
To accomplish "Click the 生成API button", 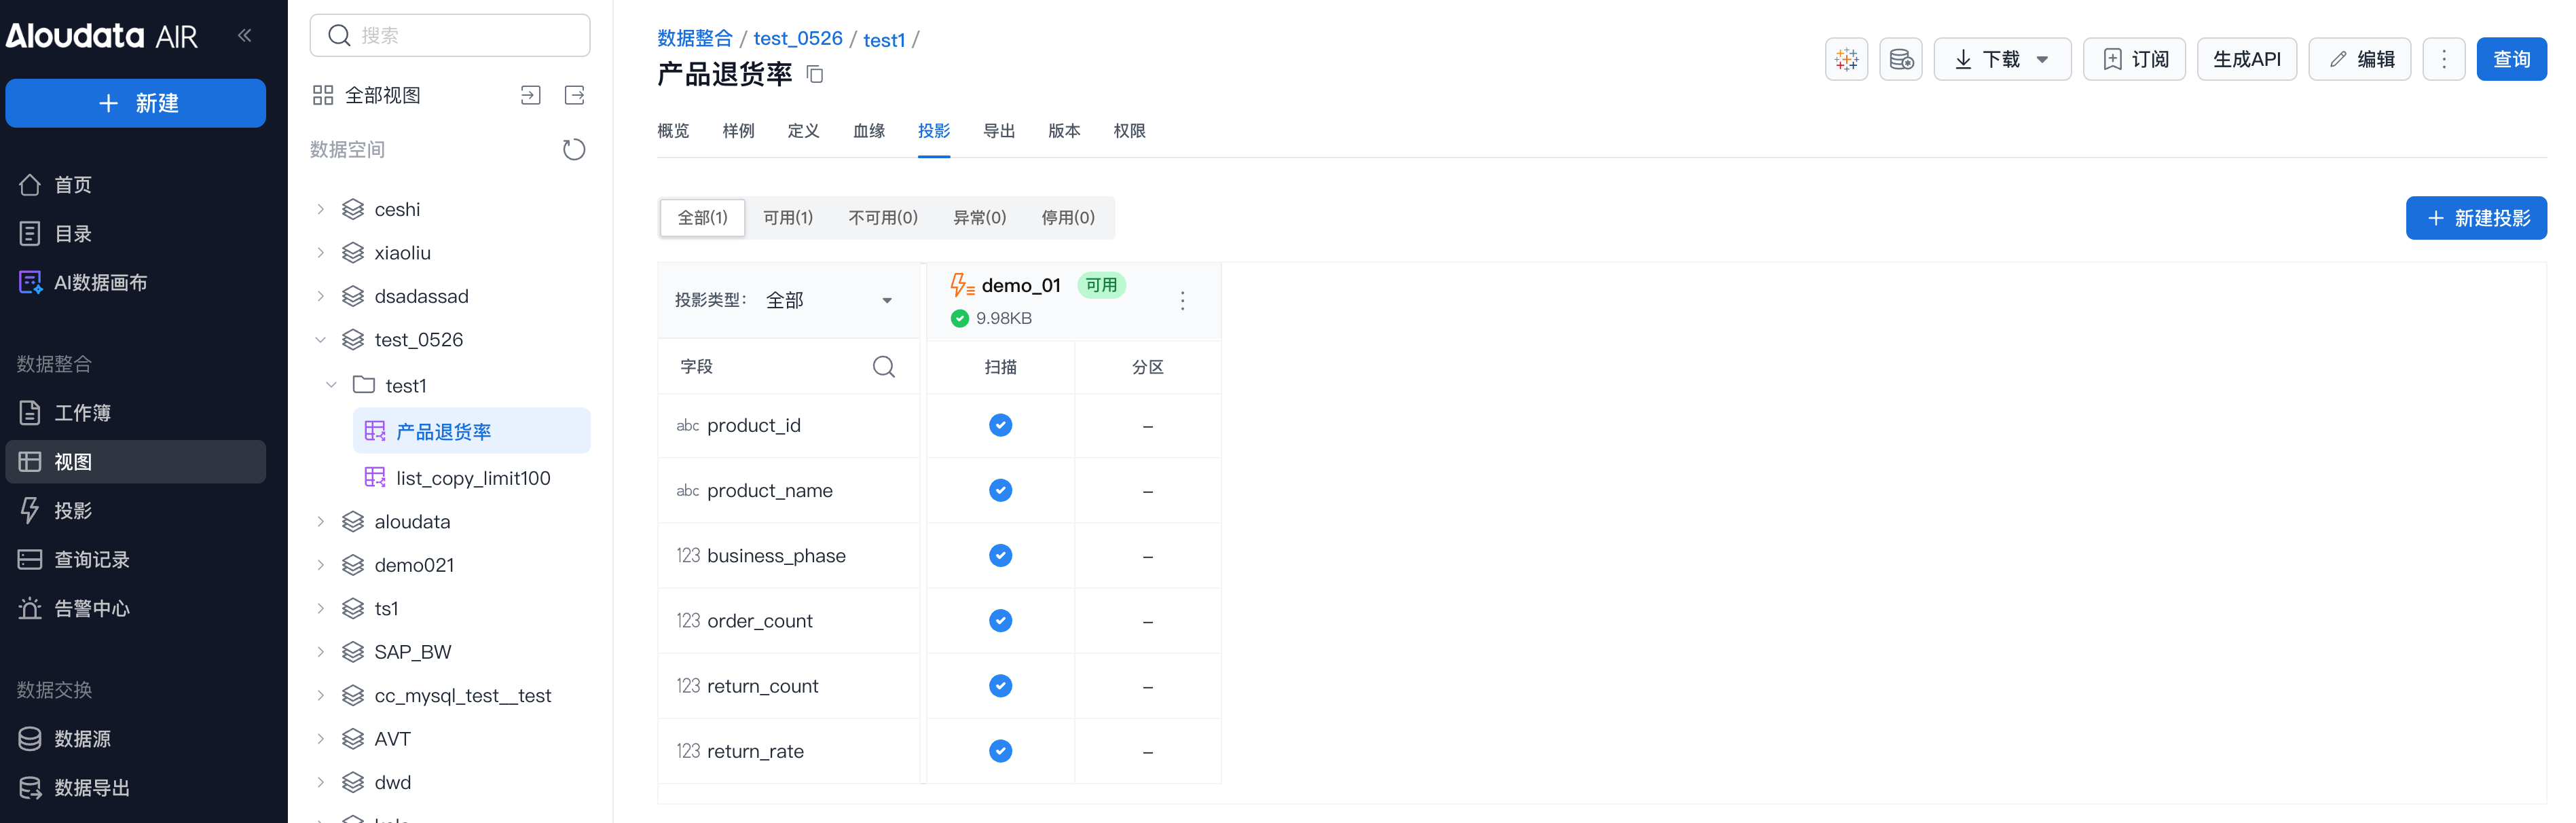I will [x=2246, y=59].
